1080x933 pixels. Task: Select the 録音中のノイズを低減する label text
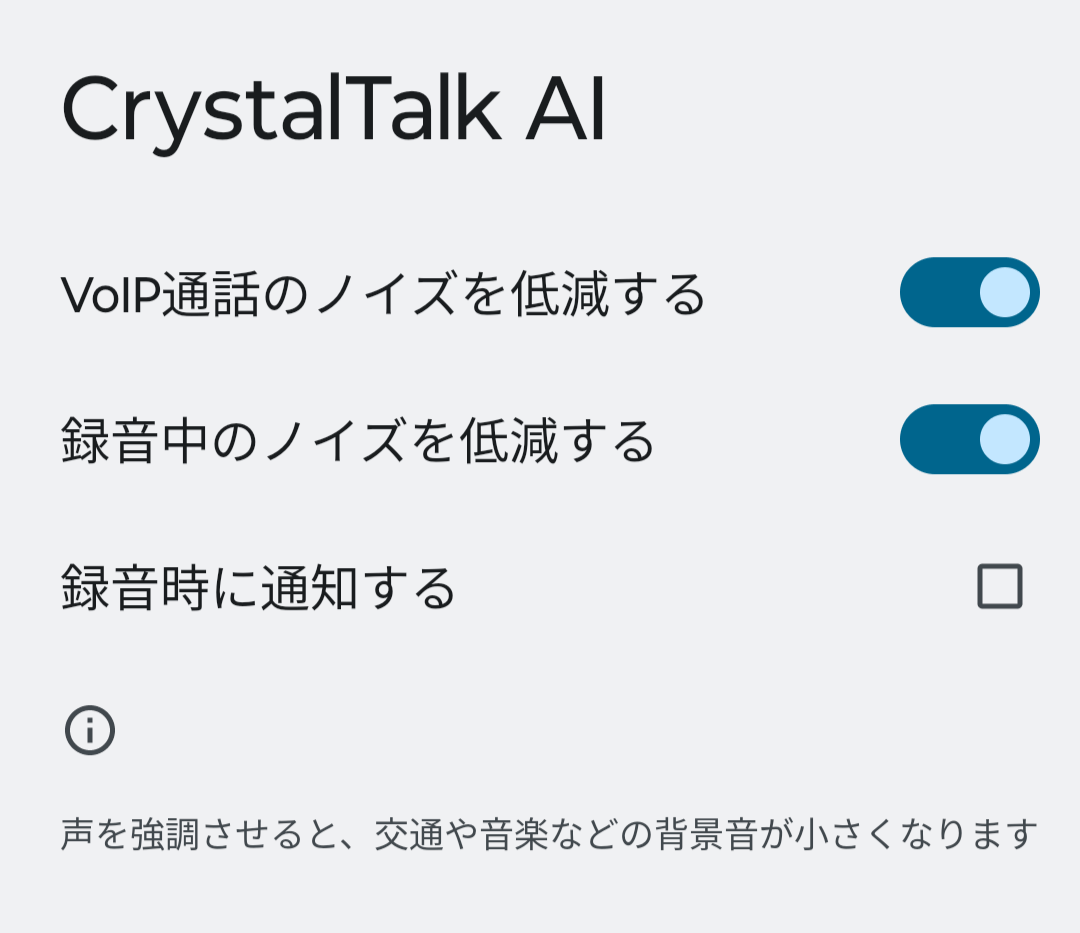coord(357,441)
